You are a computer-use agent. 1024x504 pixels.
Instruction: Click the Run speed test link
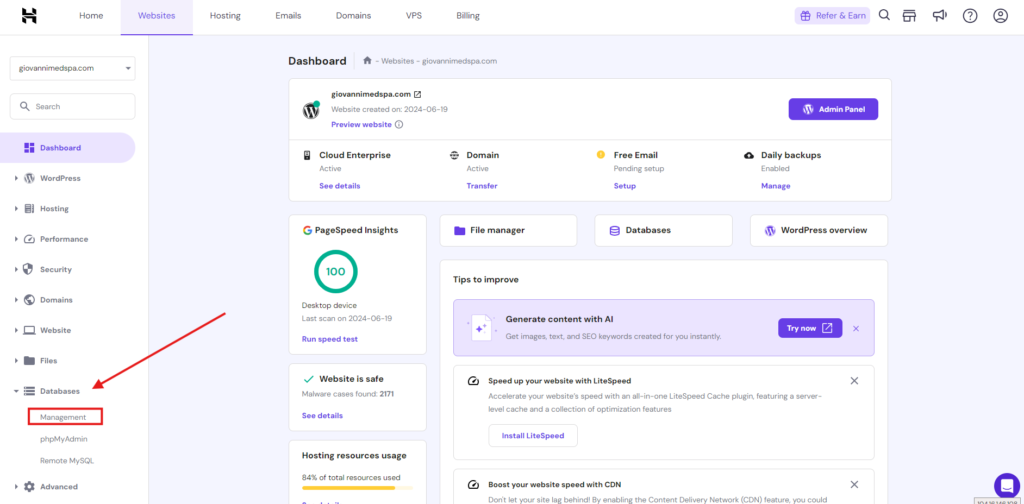330,339
